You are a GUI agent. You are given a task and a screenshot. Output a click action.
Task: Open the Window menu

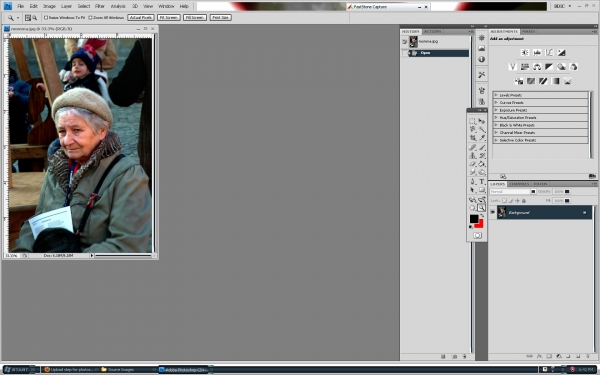pyautogui.click(x=166, y=6)
